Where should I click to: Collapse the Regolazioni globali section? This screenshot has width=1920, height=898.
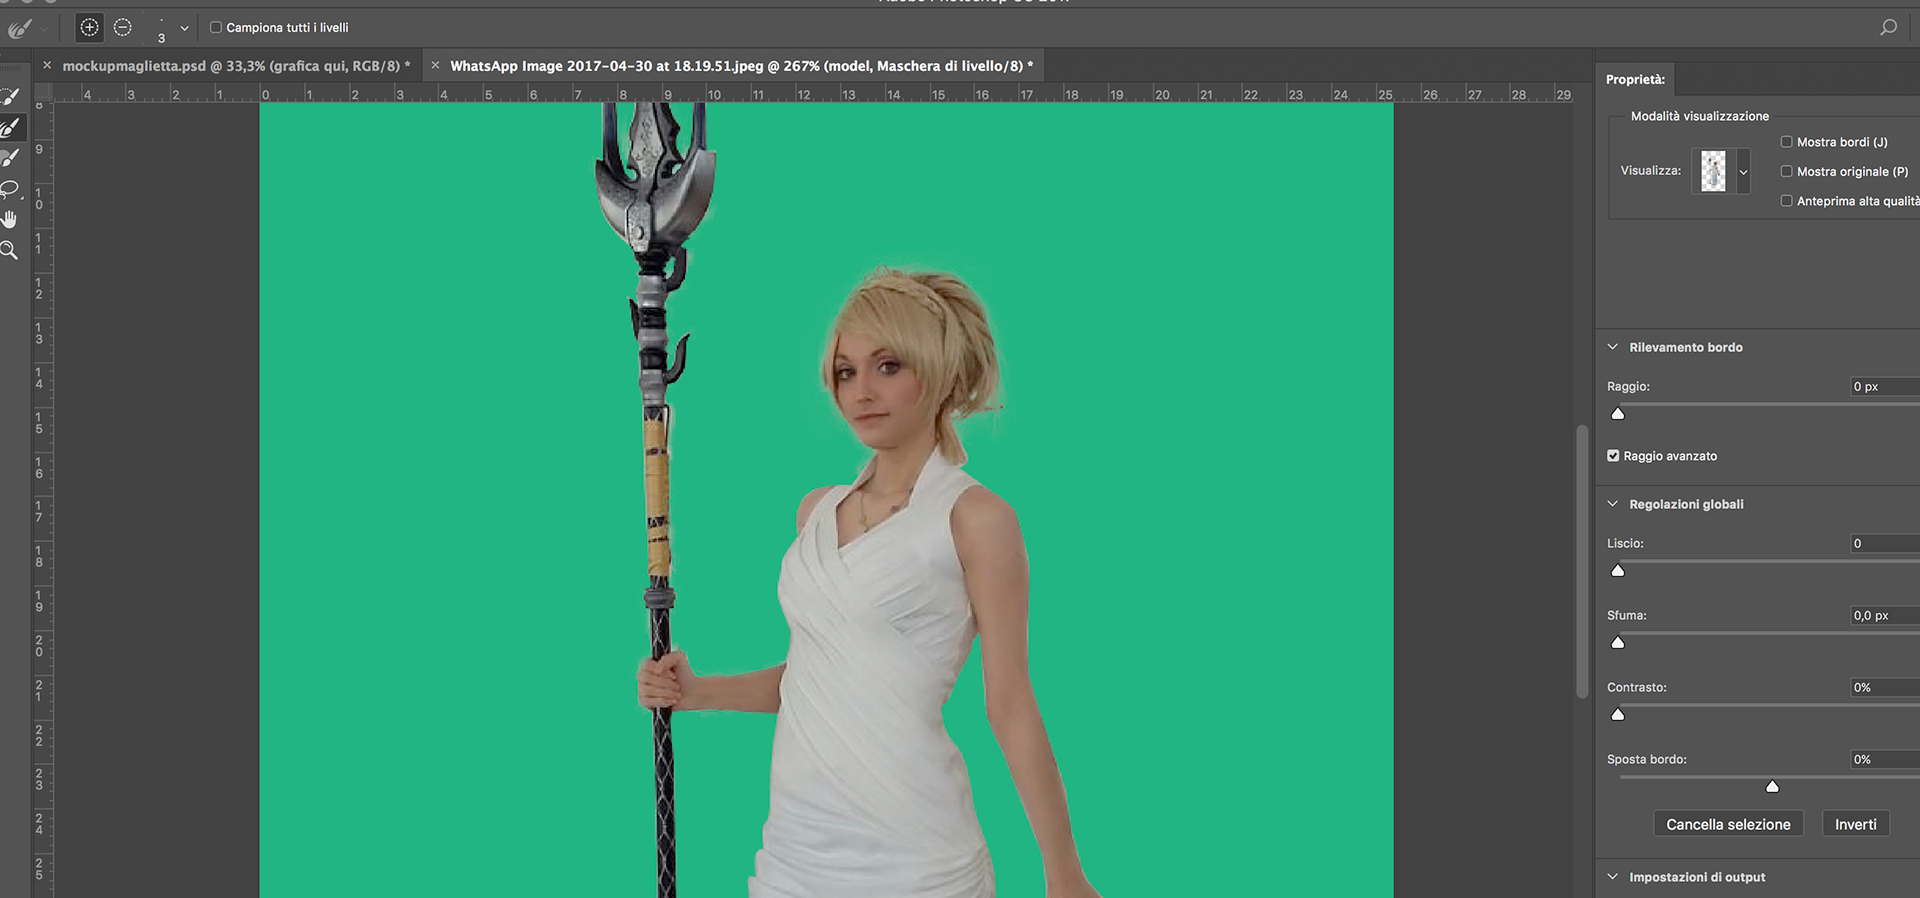(x=1612, y=504)
